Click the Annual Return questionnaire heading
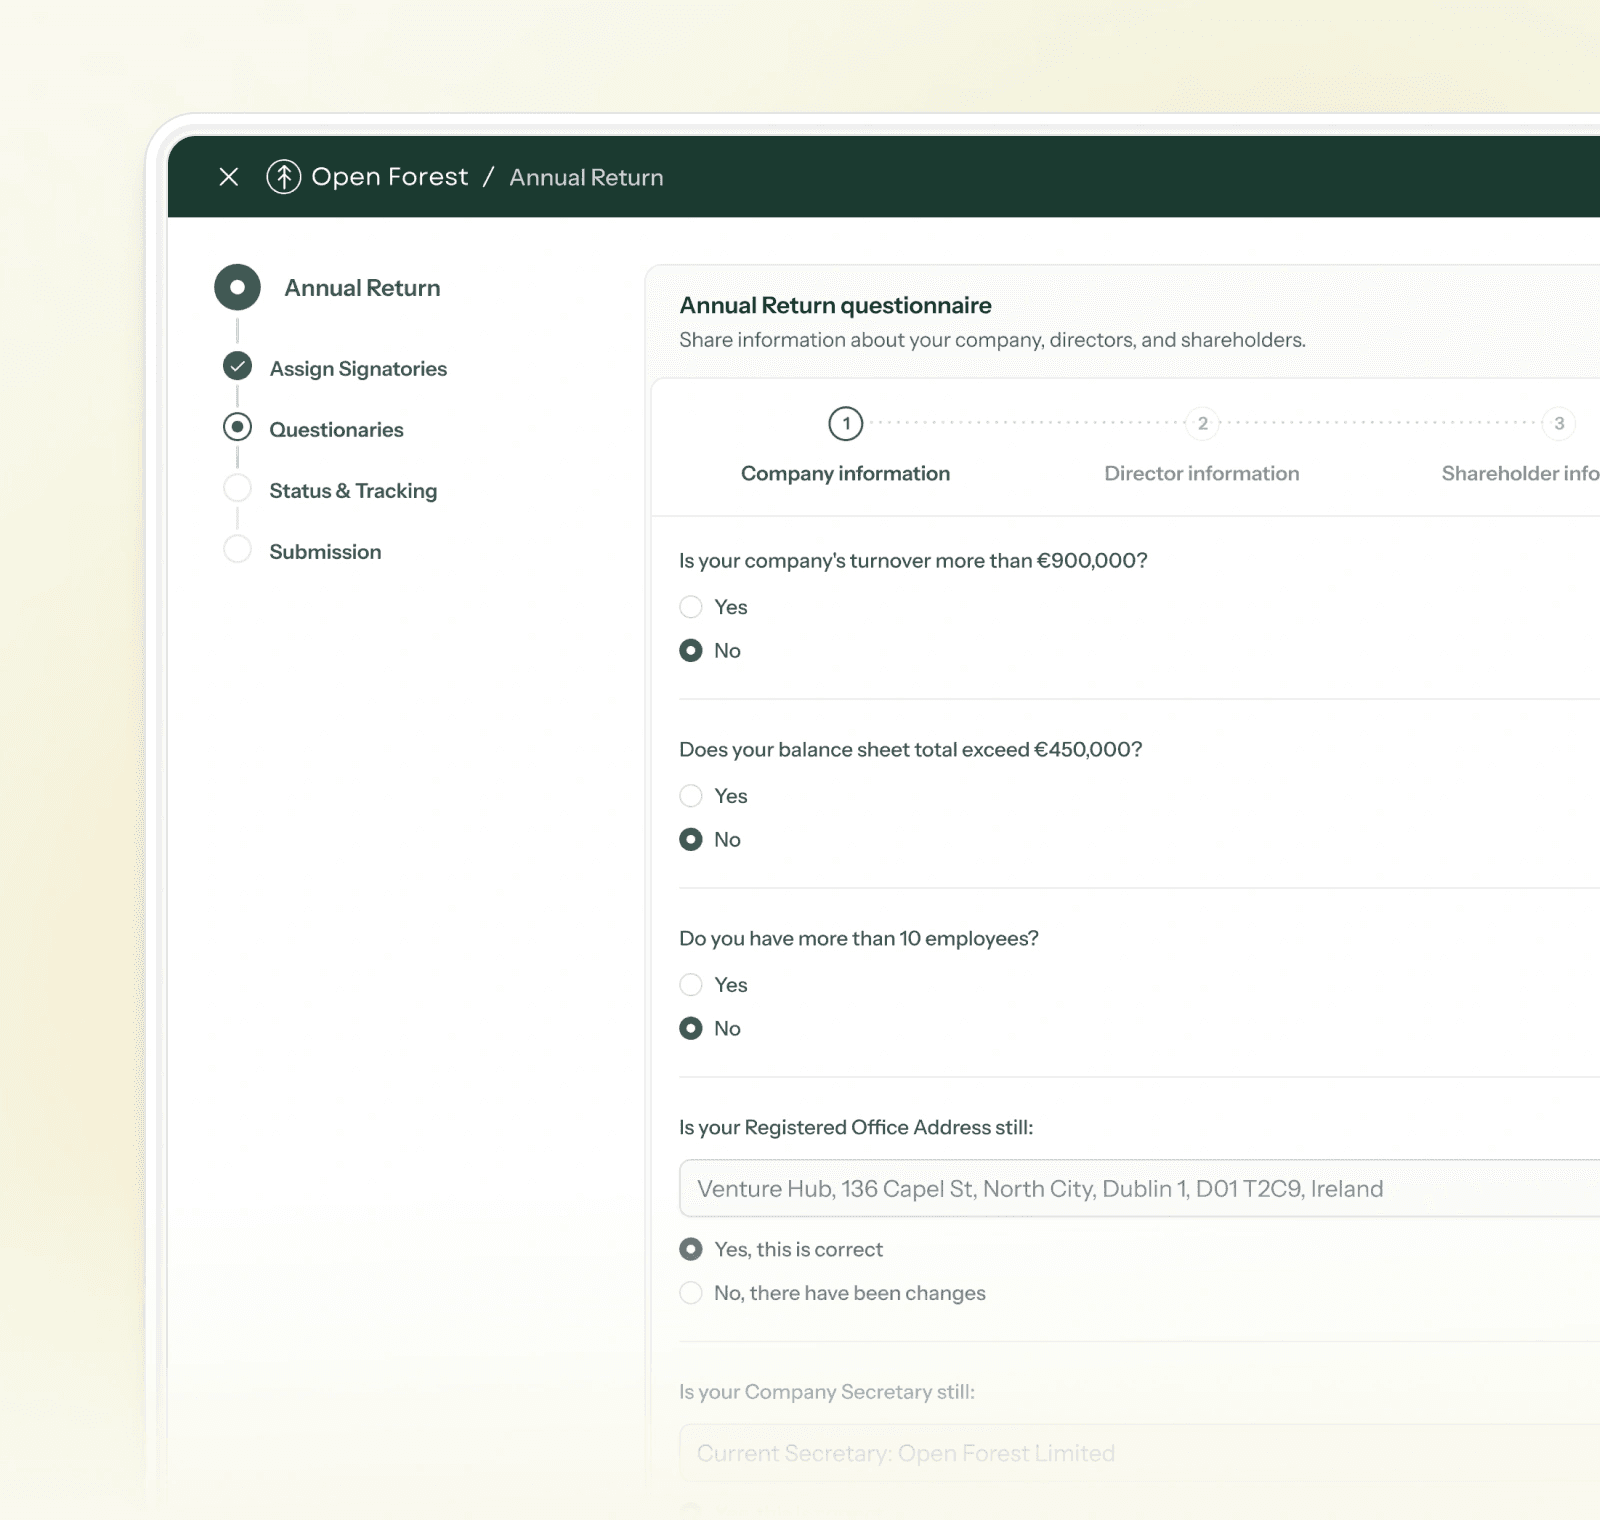The height and width of the screenshot is (1520, 1600). 835,305
